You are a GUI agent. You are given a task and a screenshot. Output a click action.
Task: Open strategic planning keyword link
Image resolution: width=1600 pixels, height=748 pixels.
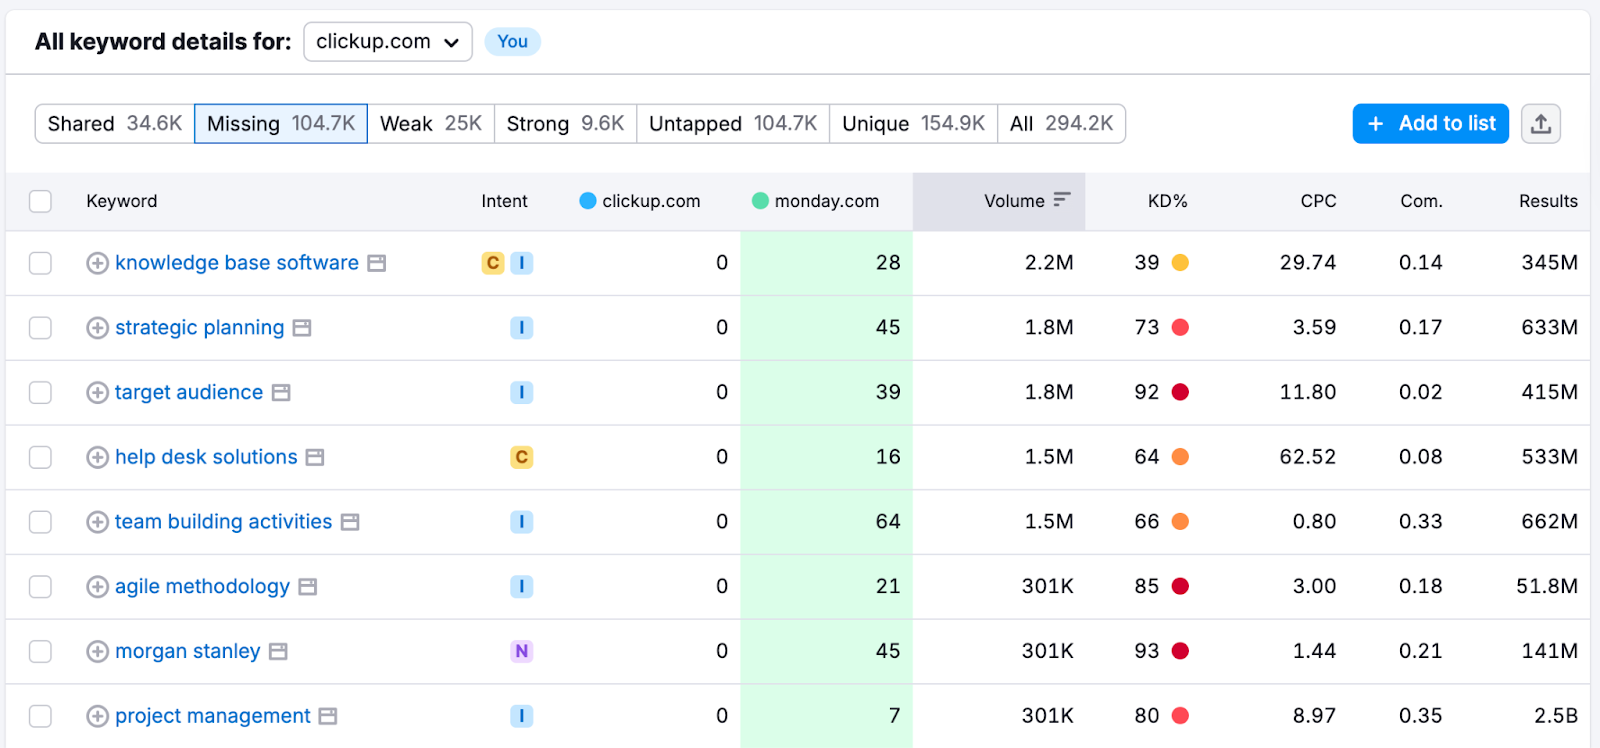200,328
